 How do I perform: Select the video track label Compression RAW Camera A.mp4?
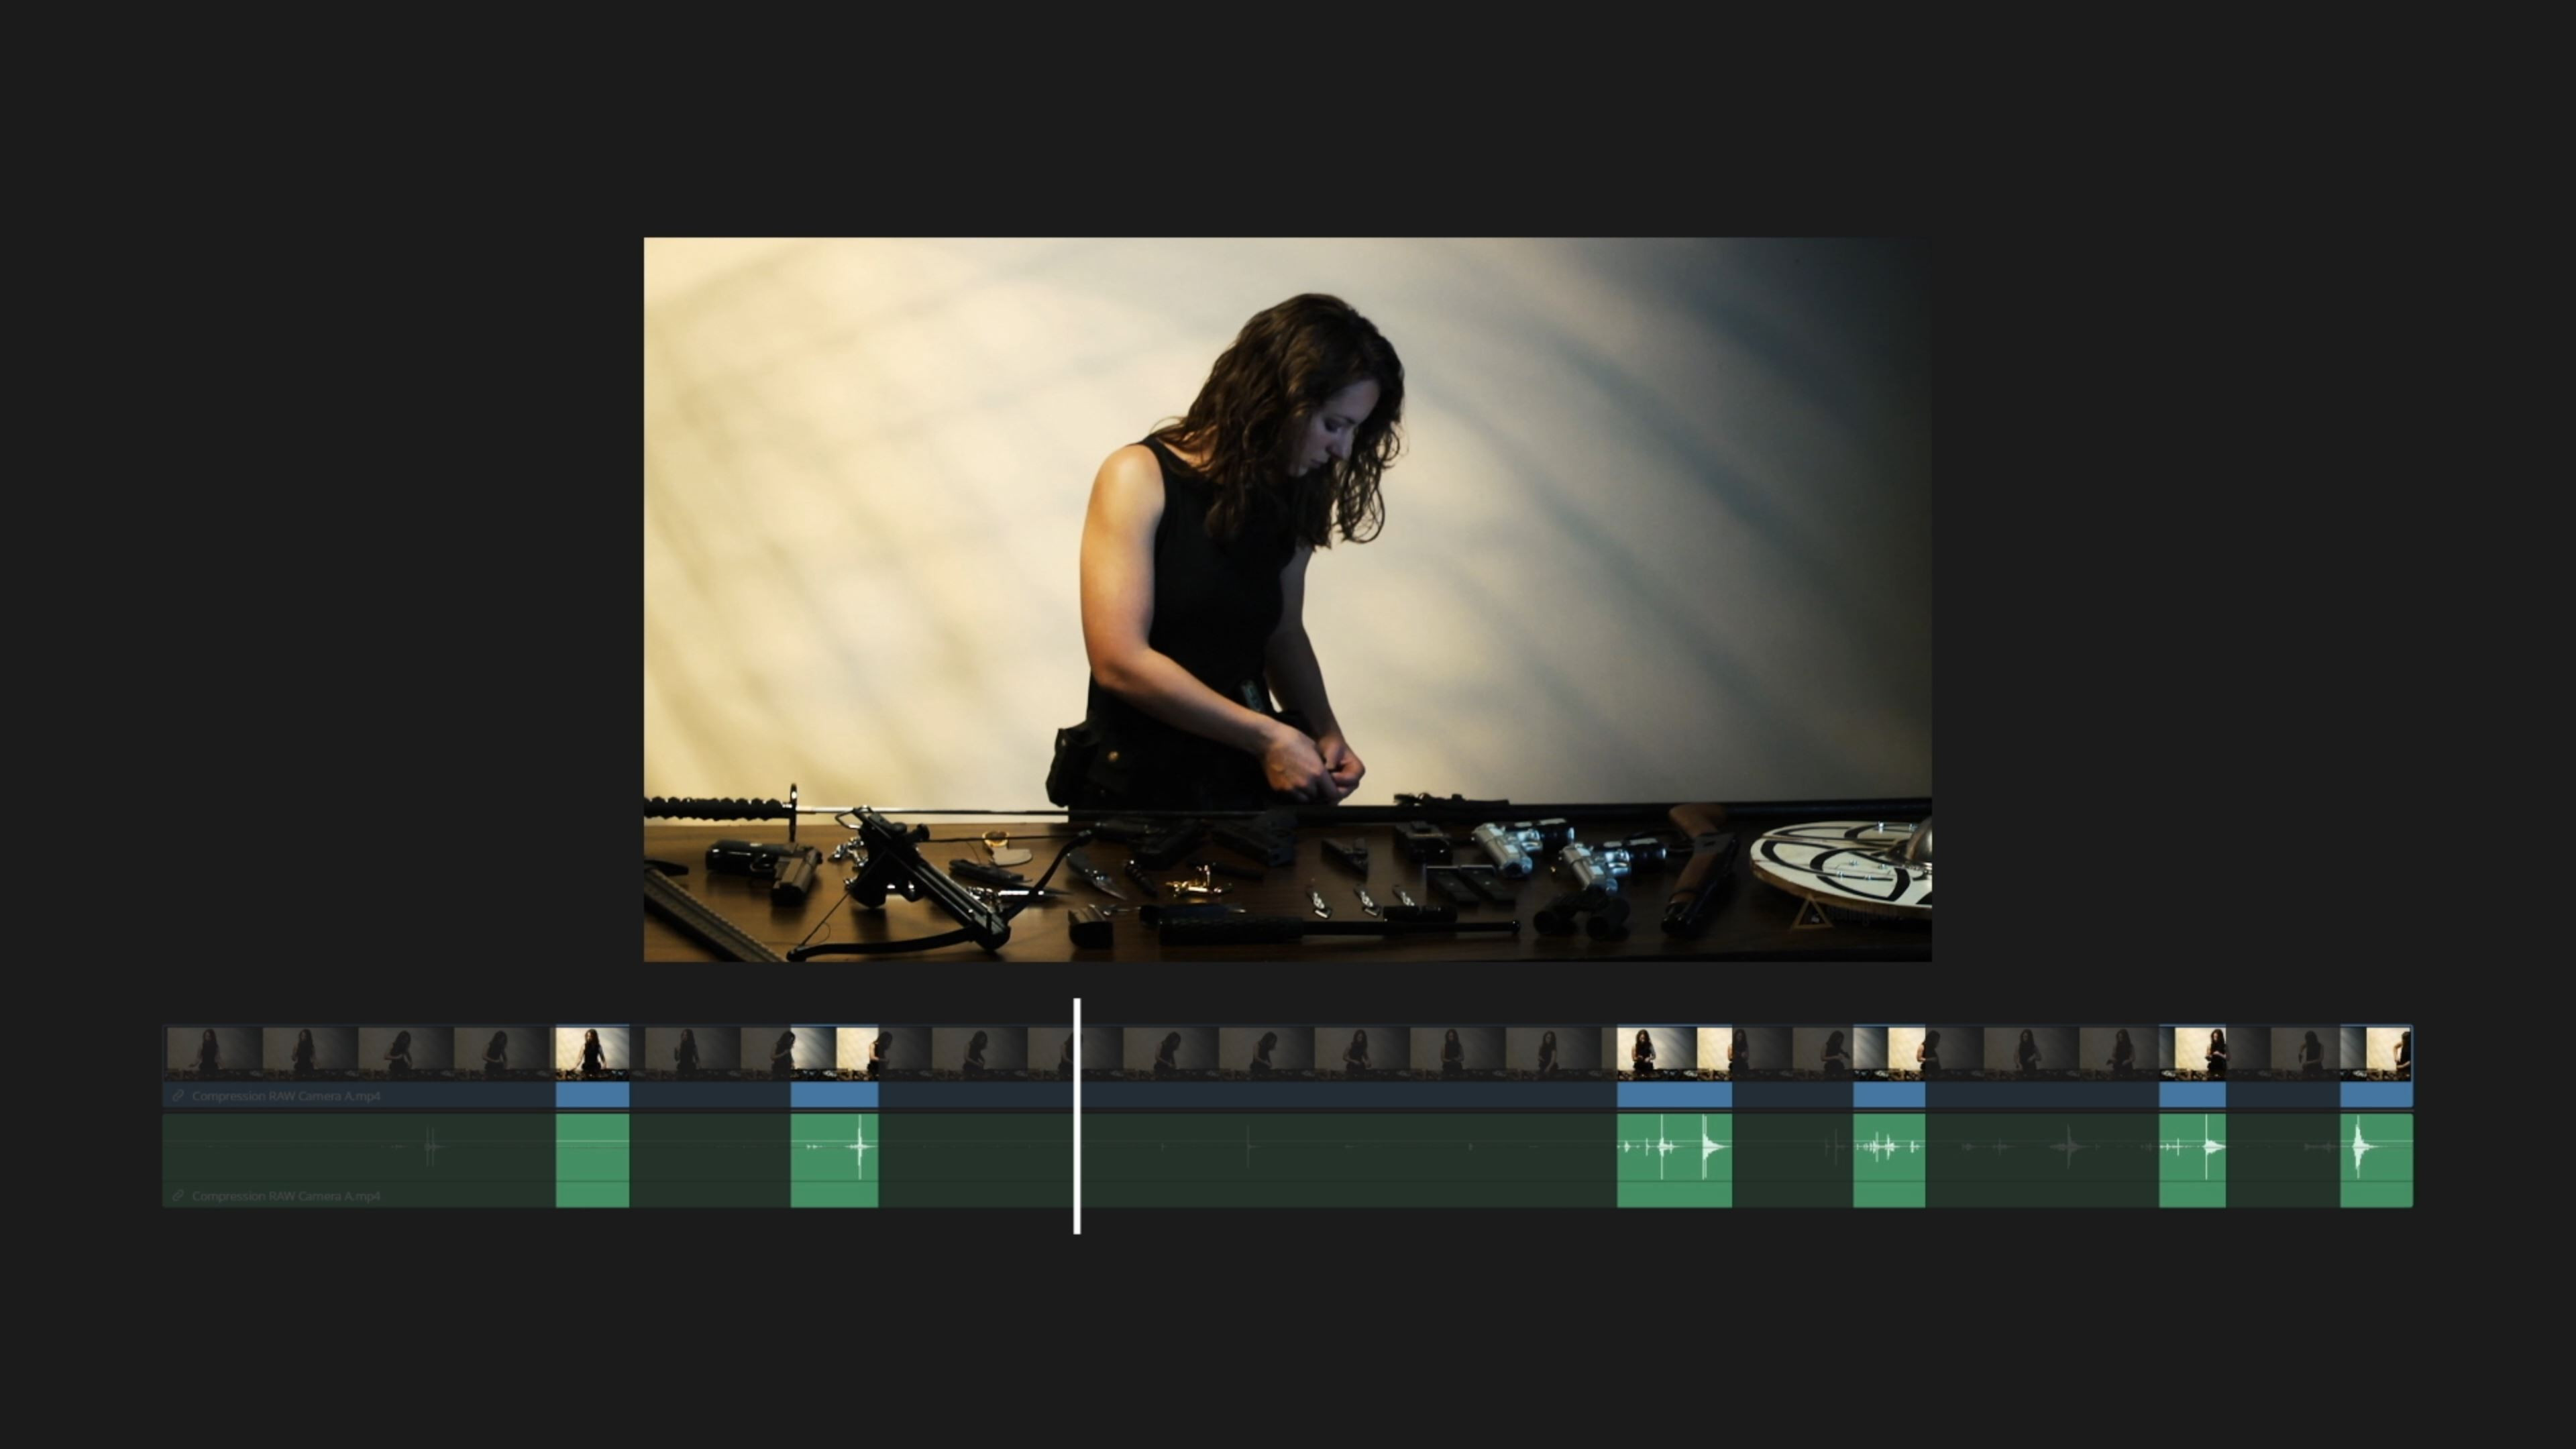pyautogui.click(x=286, y=1096)
